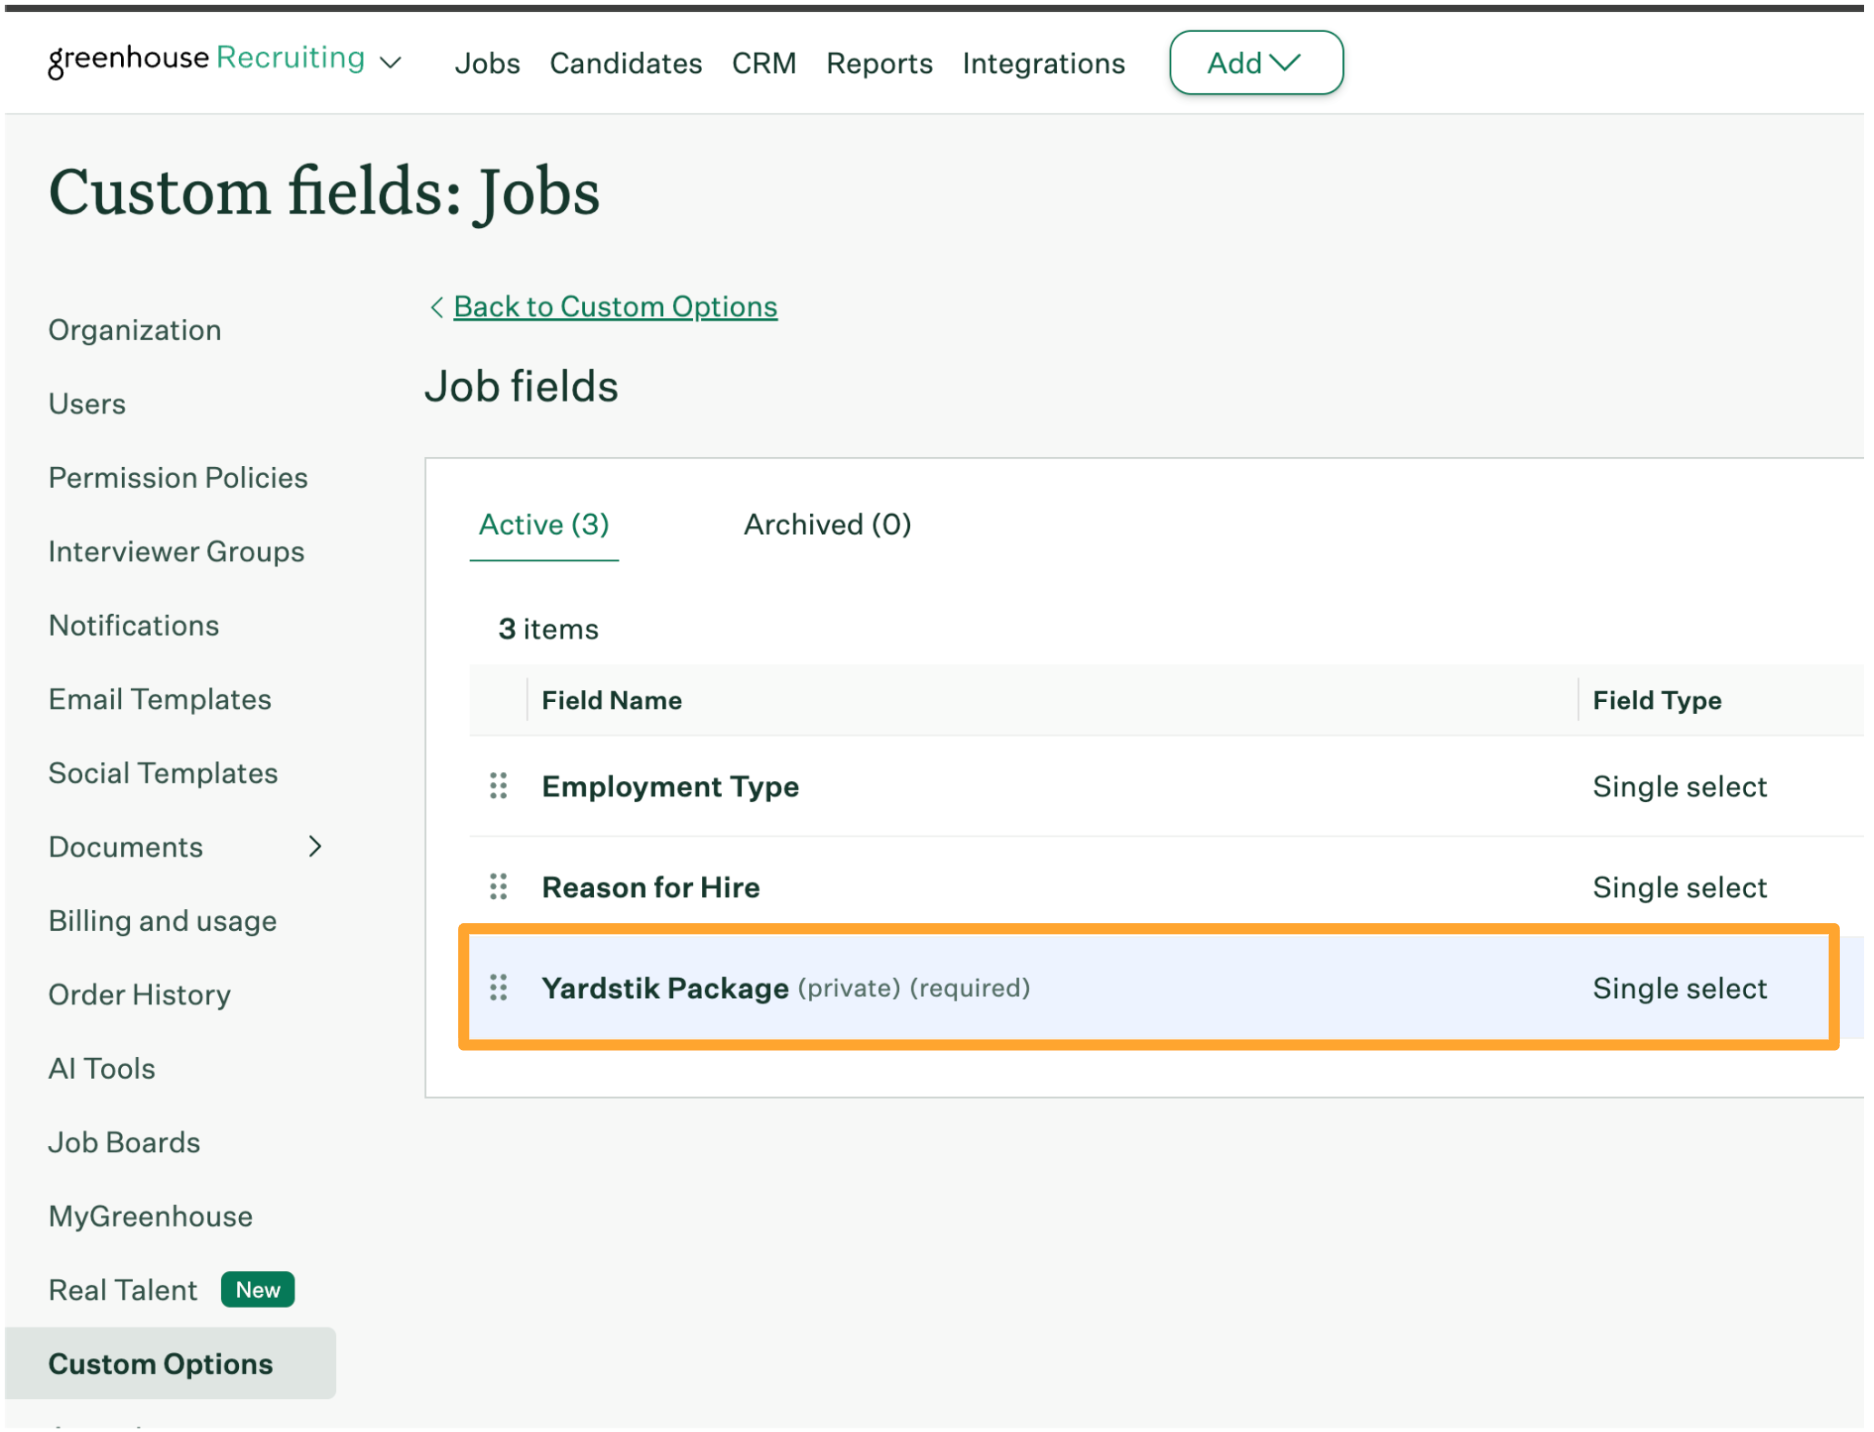Open the CRM navigation item
The width and height of the screenshot is (1874, 1432).
point(764,63)
